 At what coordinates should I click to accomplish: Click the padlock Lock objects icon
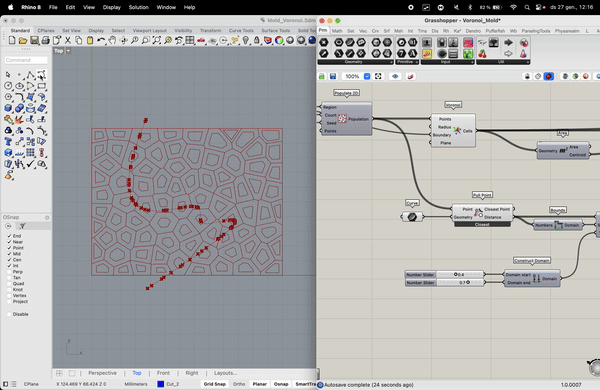pyautogui.click(x=257, y=40)
